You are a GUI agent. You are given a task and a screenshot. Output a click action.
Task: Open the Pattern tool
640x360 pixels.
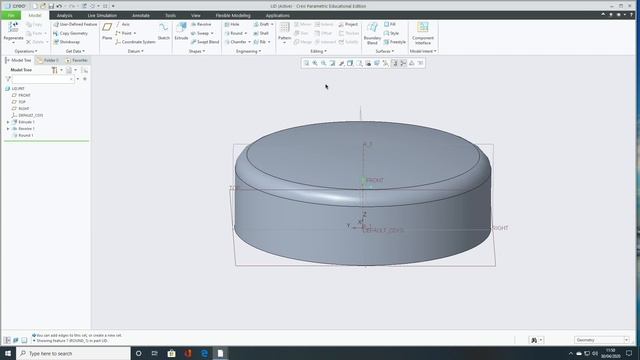coord(284,31)
